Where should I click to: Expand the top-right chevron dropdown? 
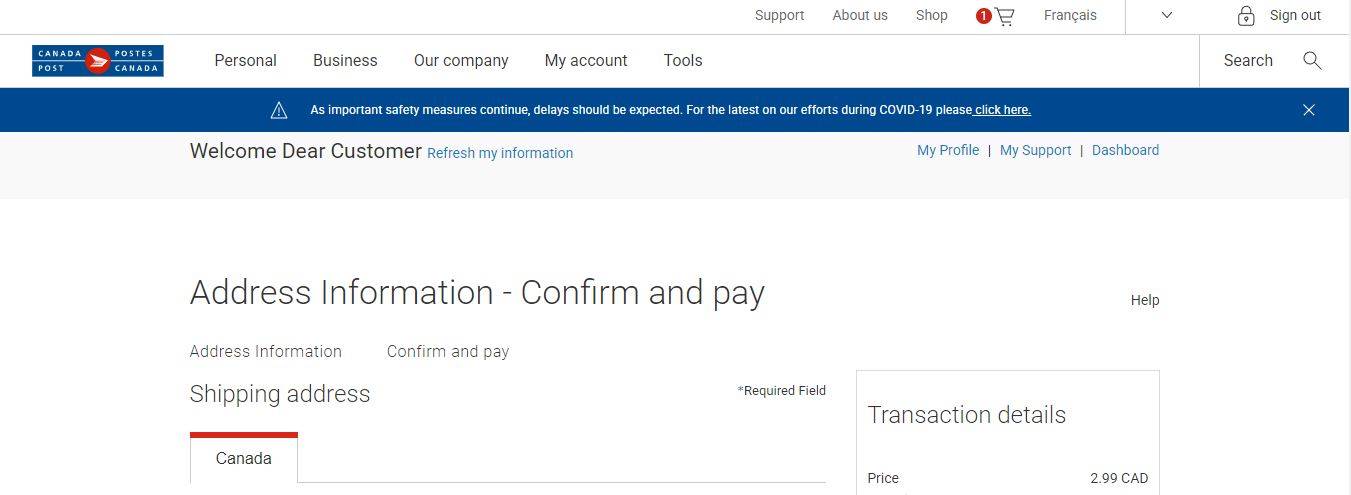pos(1166,15)
